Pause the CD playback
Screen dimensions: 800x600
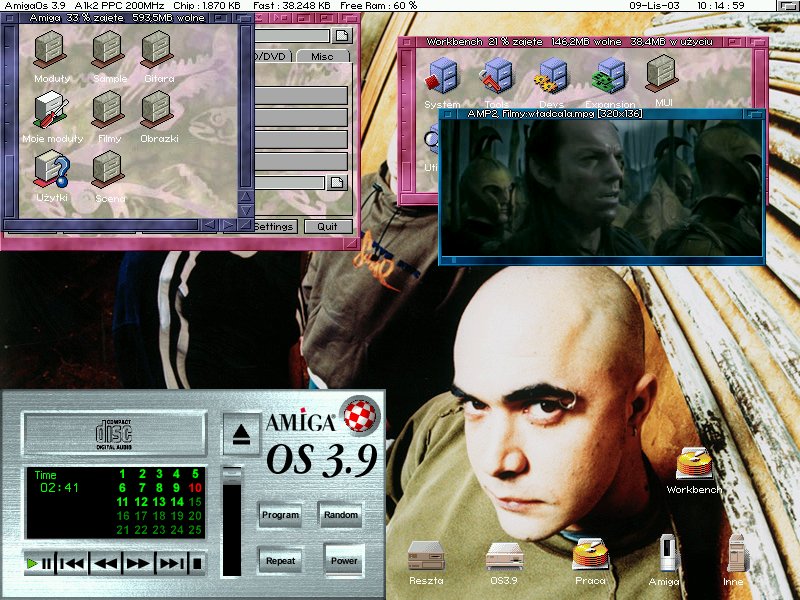click(x=46, y=563)
